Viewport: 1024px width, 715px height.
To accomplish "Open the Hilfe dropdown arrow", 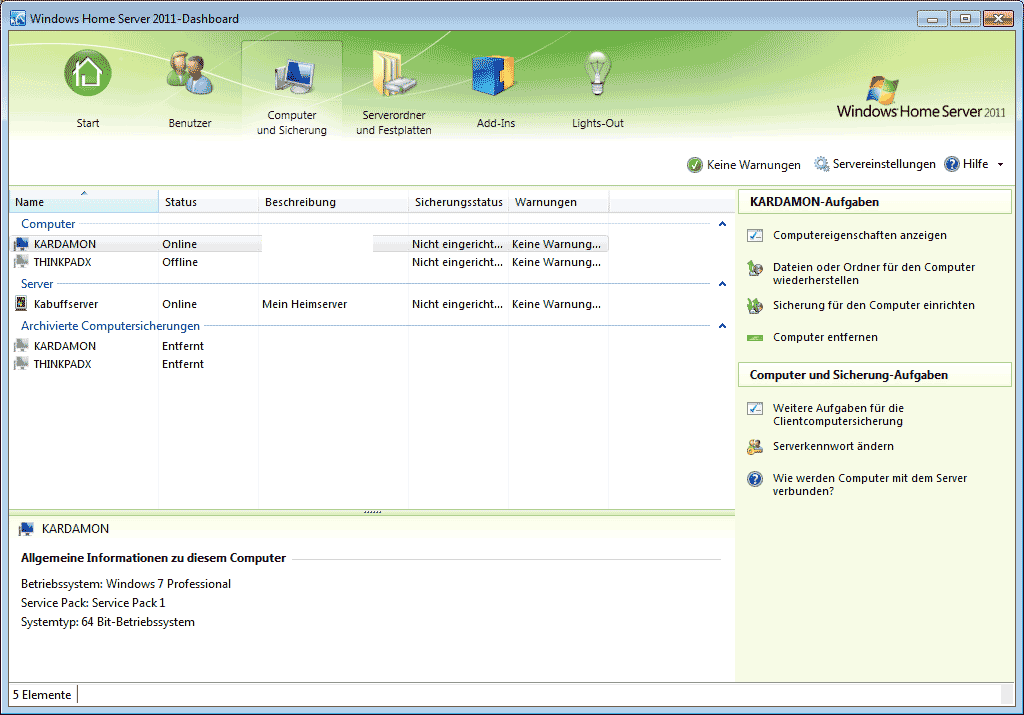I will tap(1000, 165).
